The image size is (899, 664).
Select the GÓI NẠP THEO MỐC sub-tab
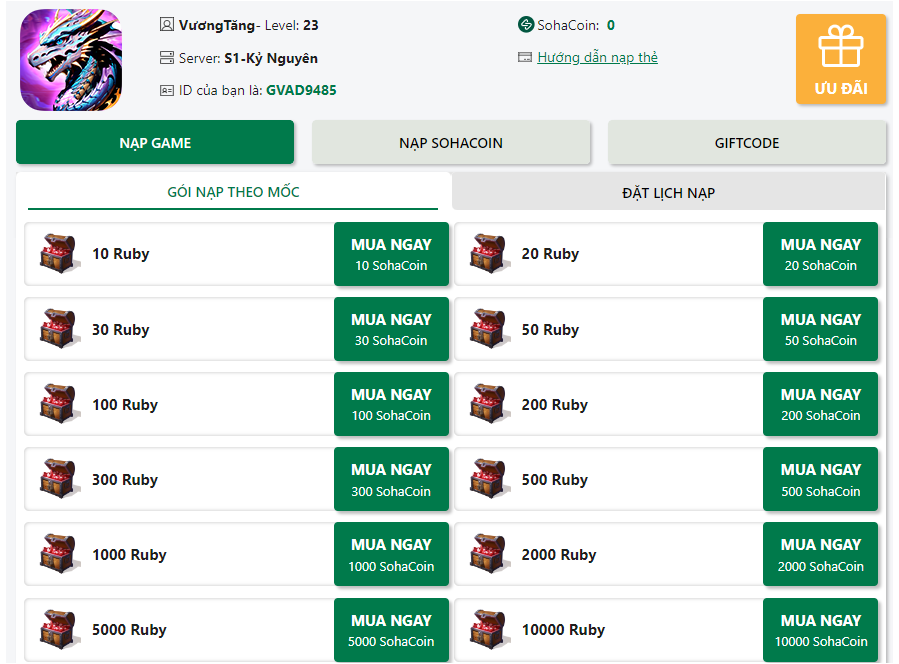233,192
